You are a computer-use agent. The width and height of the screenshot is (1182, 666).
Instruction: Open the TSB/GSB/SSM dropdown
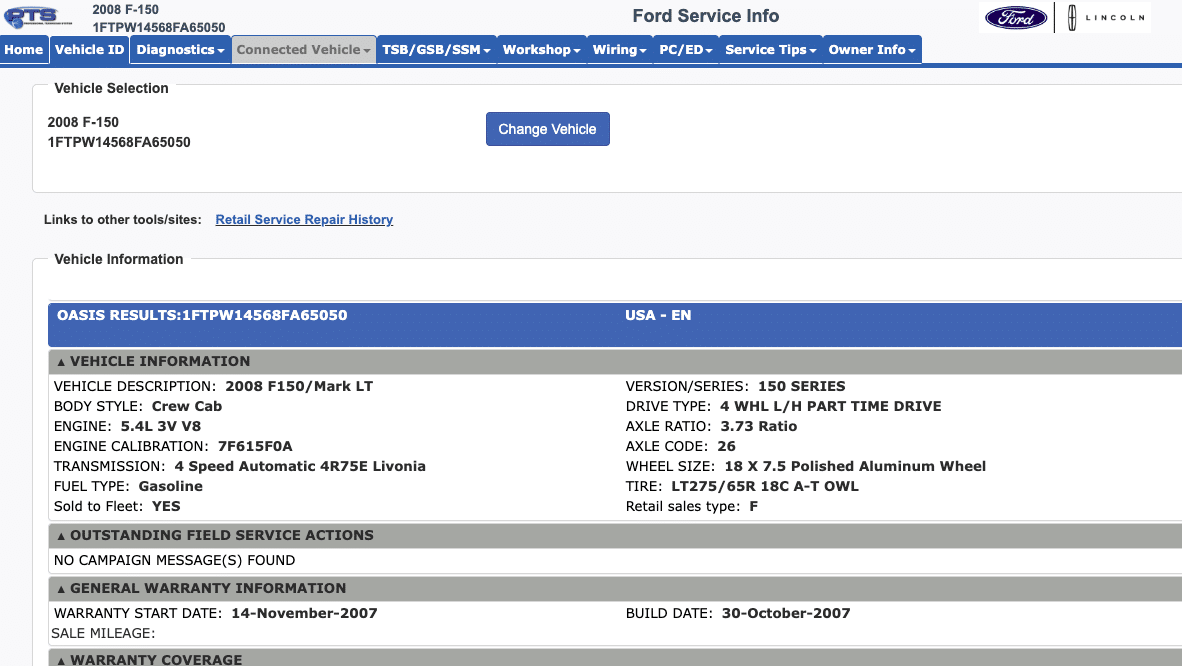(x=436, y=49)
